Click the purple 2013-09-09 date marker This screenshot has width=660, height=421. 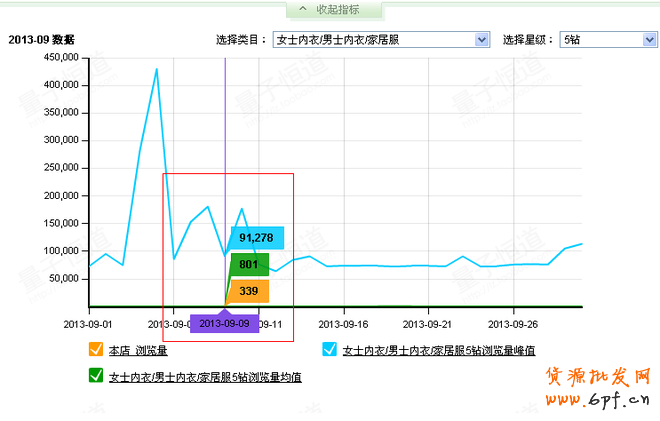tap(224, 324)
